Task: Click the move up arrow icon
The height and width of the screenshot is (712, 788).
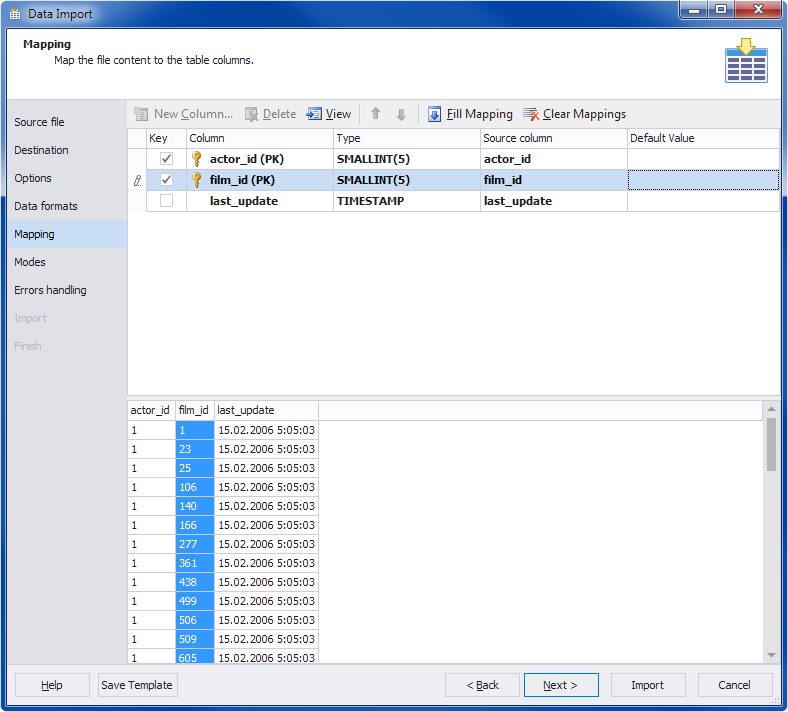Action: point(376,114)
